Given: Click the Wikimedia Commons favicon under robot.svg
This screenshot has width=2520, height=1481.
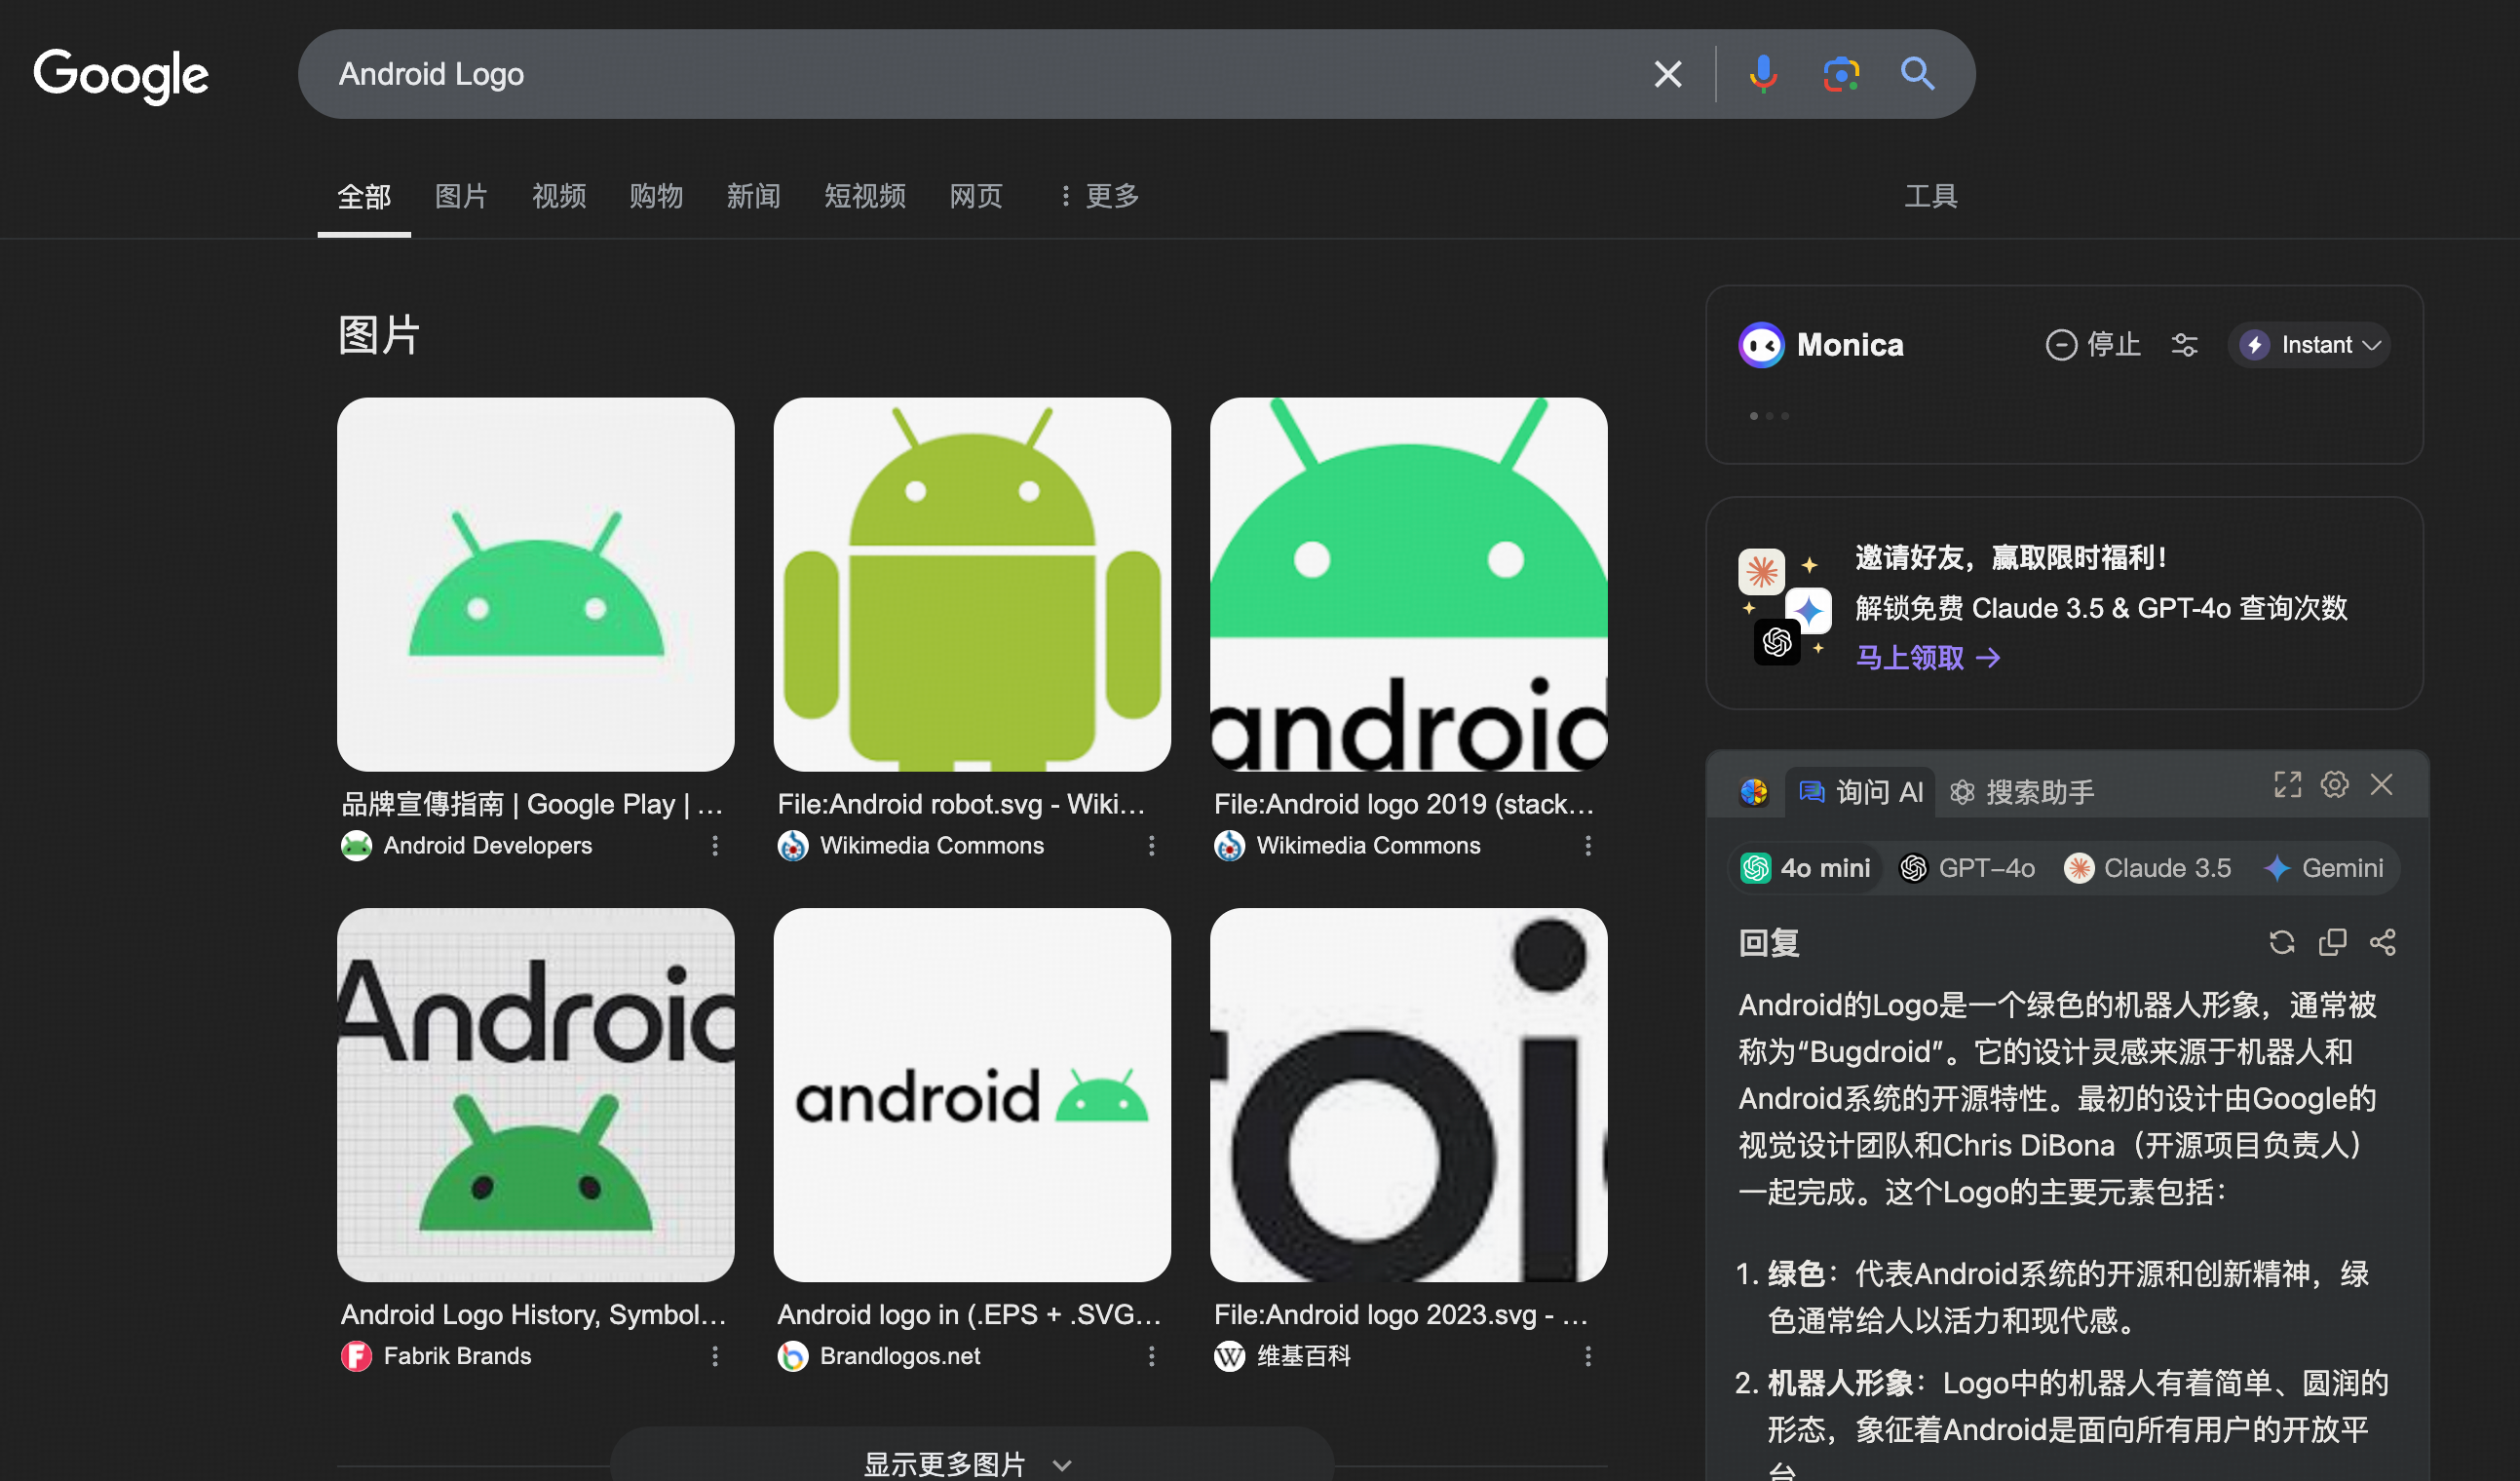Looking at the screenshot, I should coord(792,846).
